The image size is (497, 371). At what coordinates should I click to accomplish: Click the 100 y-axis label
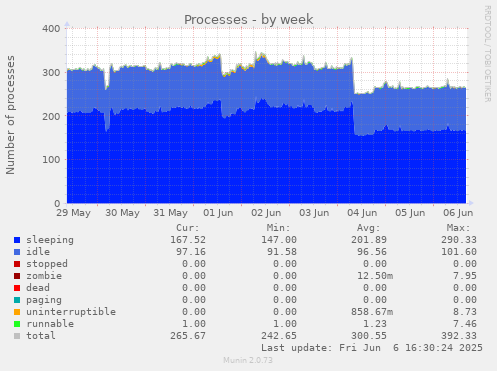click(x=51, y=160)
